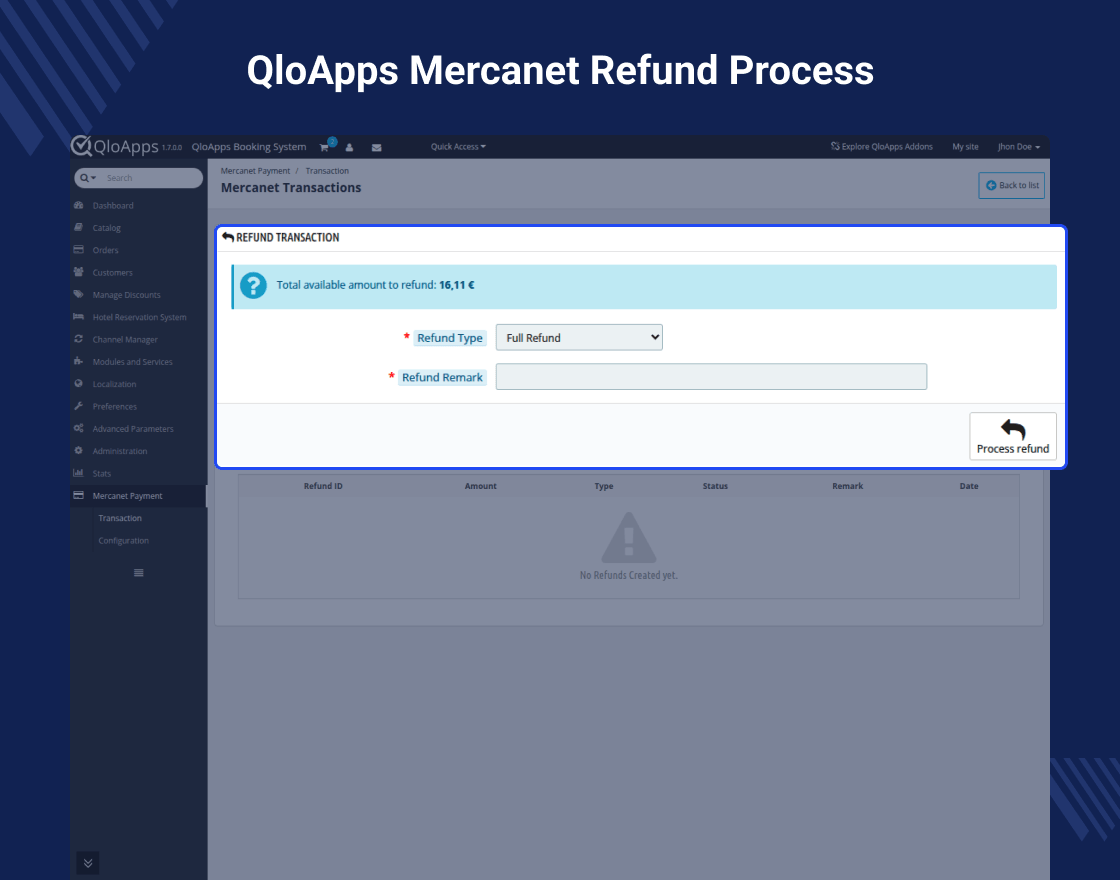Viewport: 1120px width, 880px height.
Task: Click the hamburger collapse menu icon
Action: 139,573
